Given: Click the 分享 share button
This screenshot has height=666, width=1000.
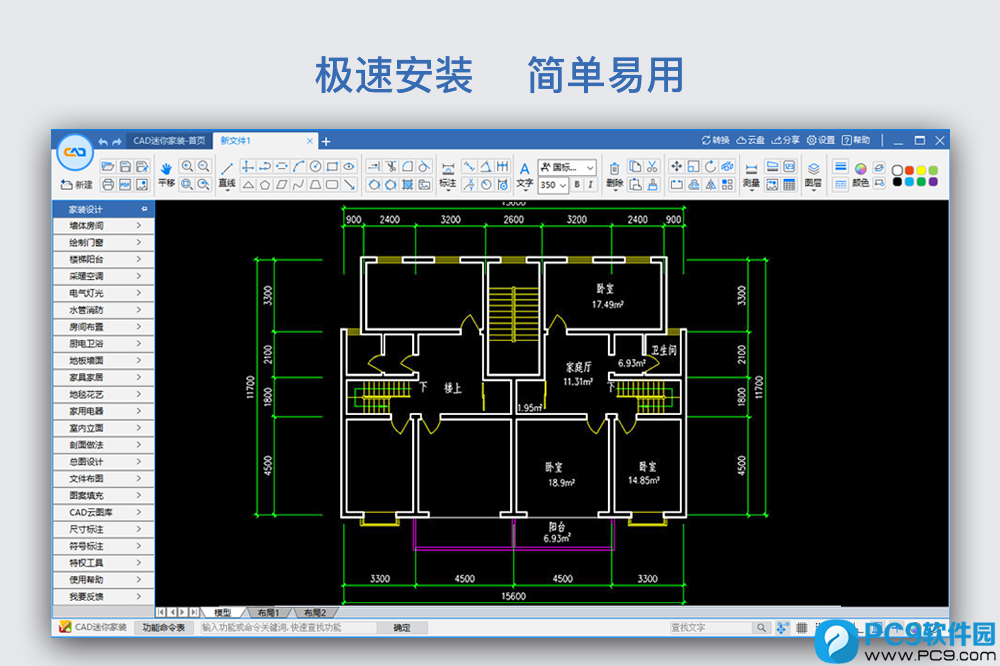Looking at the screenshot, I should click(x=785, y=140).
